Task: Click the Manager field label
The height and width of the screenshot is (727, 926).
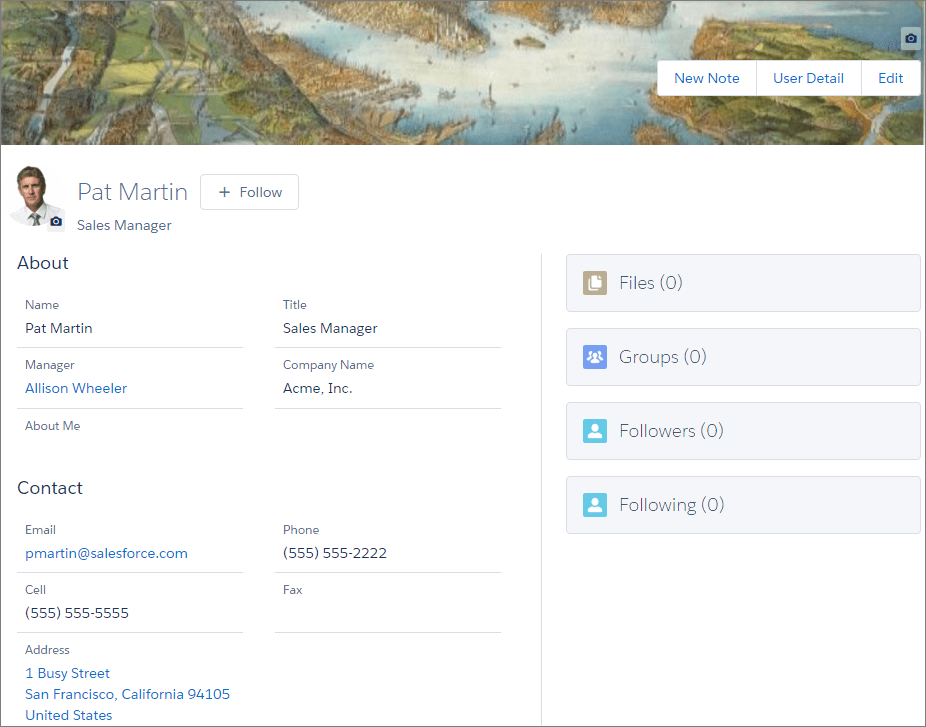Action: pos(50,365)
